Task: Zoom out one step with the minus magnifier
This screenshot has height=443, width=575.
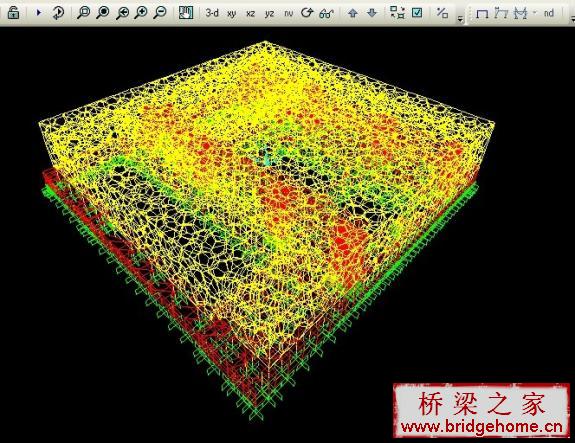Action: pos(160,13)
